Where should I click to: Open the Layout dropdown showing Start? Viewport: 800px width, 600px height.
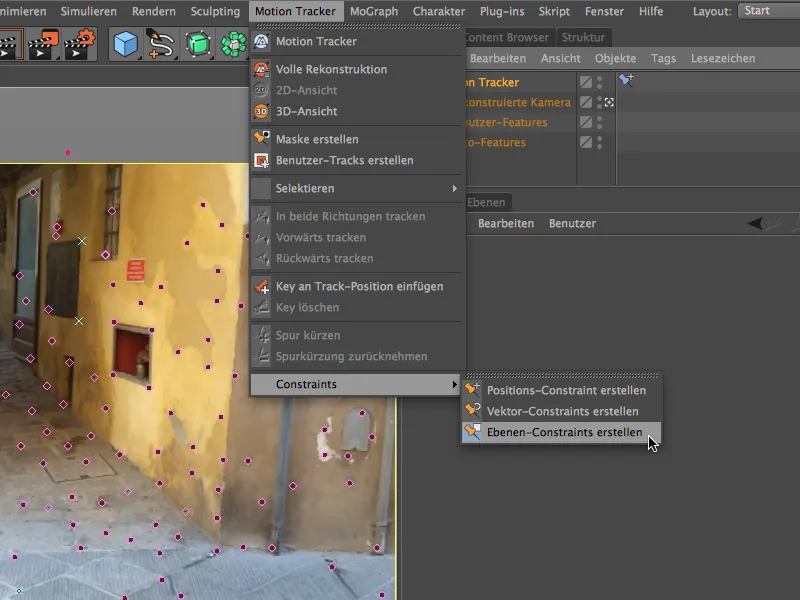click(x=769, y=11)
